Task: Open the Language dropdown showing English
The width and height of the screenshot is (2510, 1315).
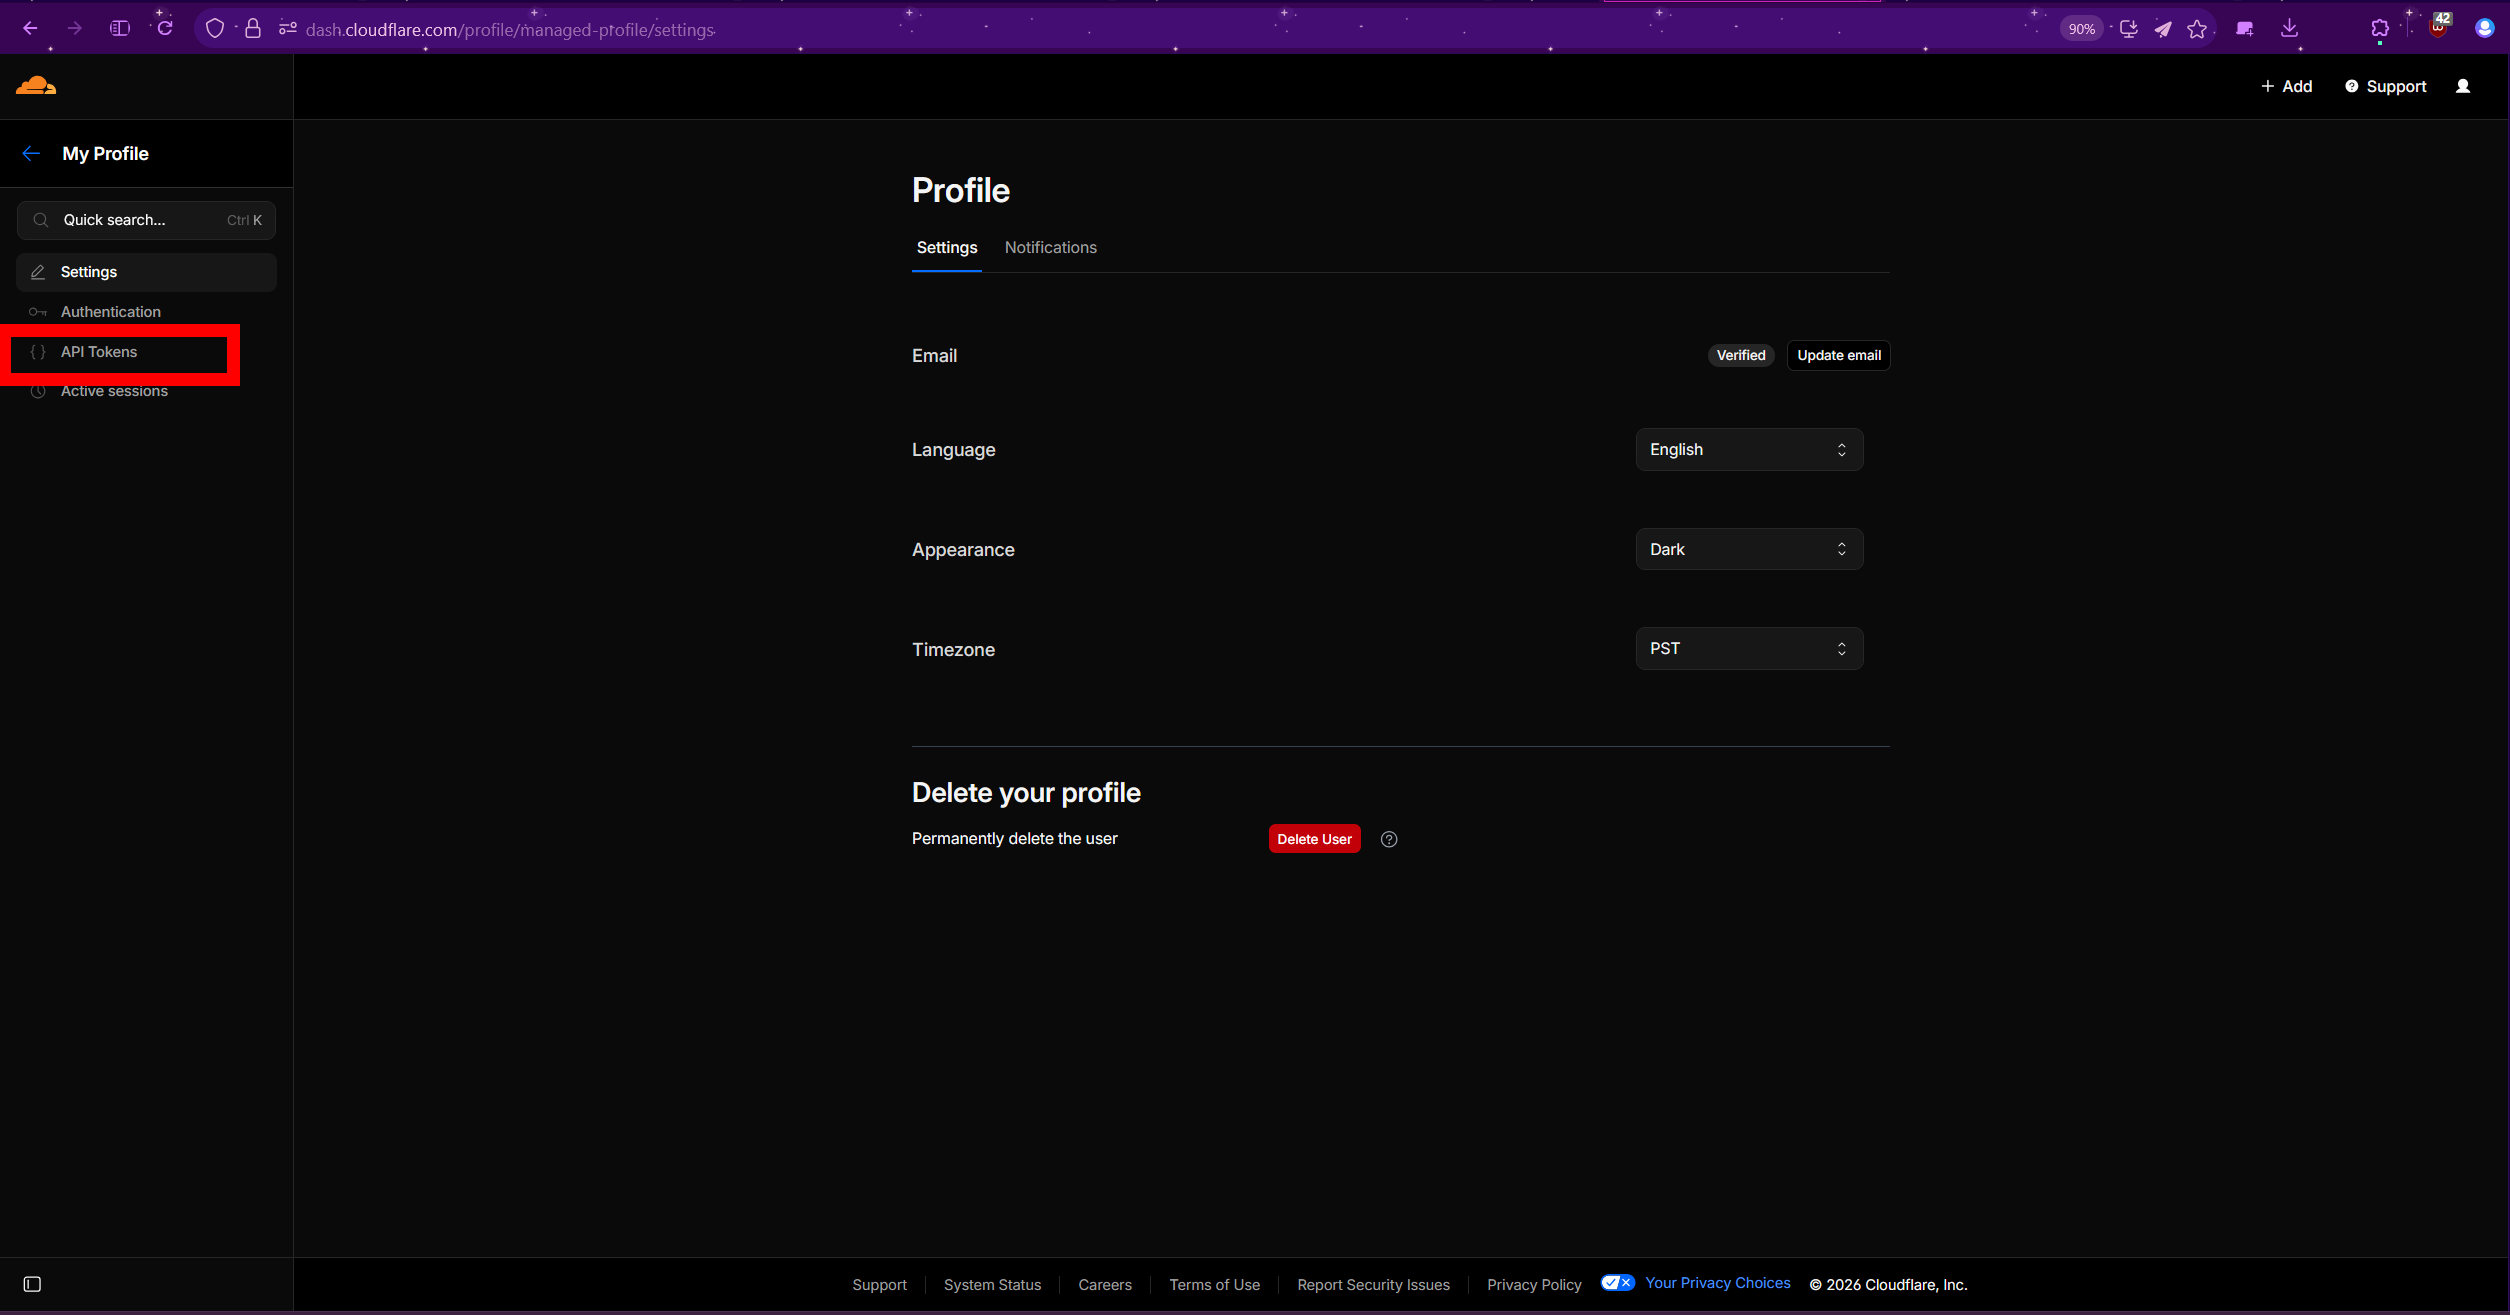Action: pyautogui.click(x=1748, y=449)
